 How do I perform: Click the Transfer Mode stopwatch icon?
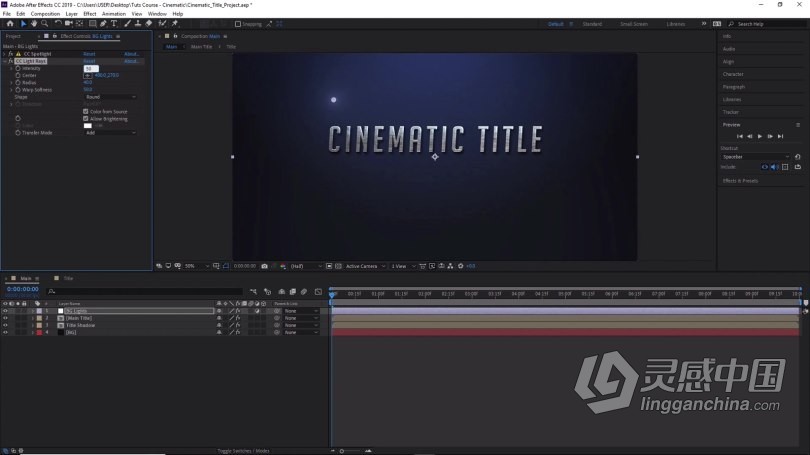pyautogui.click(x=18, y=133)
